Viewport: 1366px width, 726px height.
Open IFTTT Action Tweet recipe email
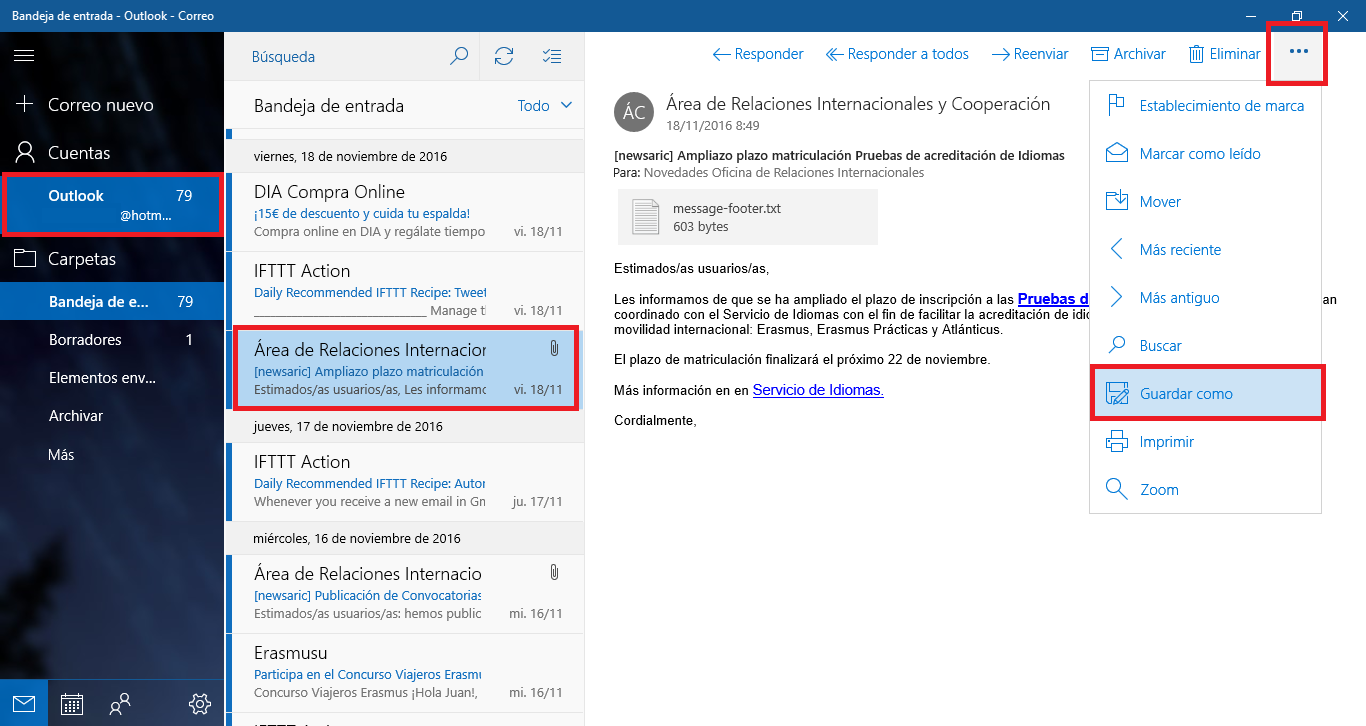[x=406, y=290]
